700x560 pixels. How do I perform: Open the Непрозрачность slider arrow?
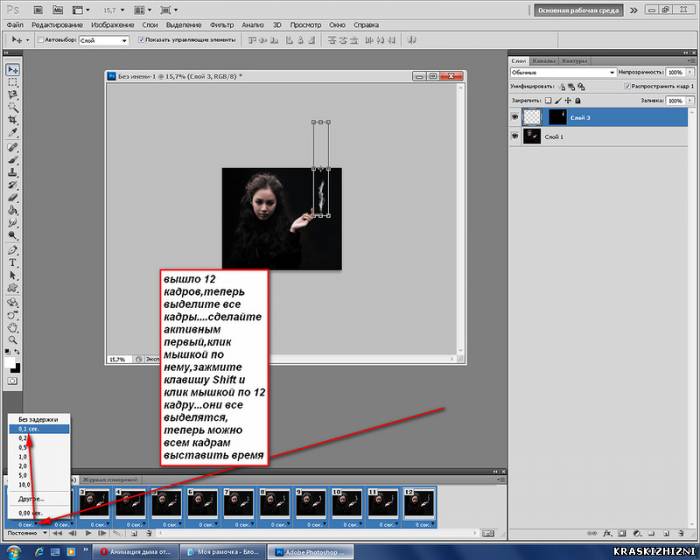tap(690, 72)
